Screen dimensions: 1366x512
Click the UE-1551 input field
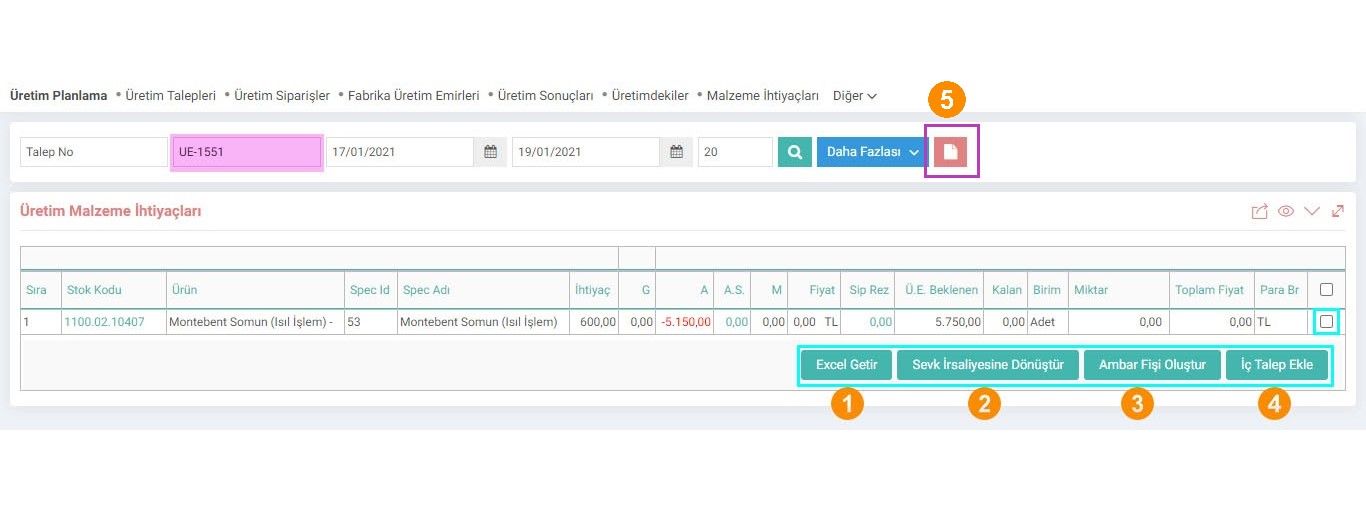point(246,152)
